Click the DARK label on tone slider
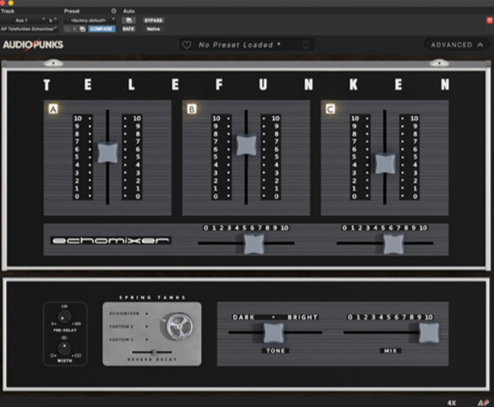494x407 pixels. click(243, 317)
